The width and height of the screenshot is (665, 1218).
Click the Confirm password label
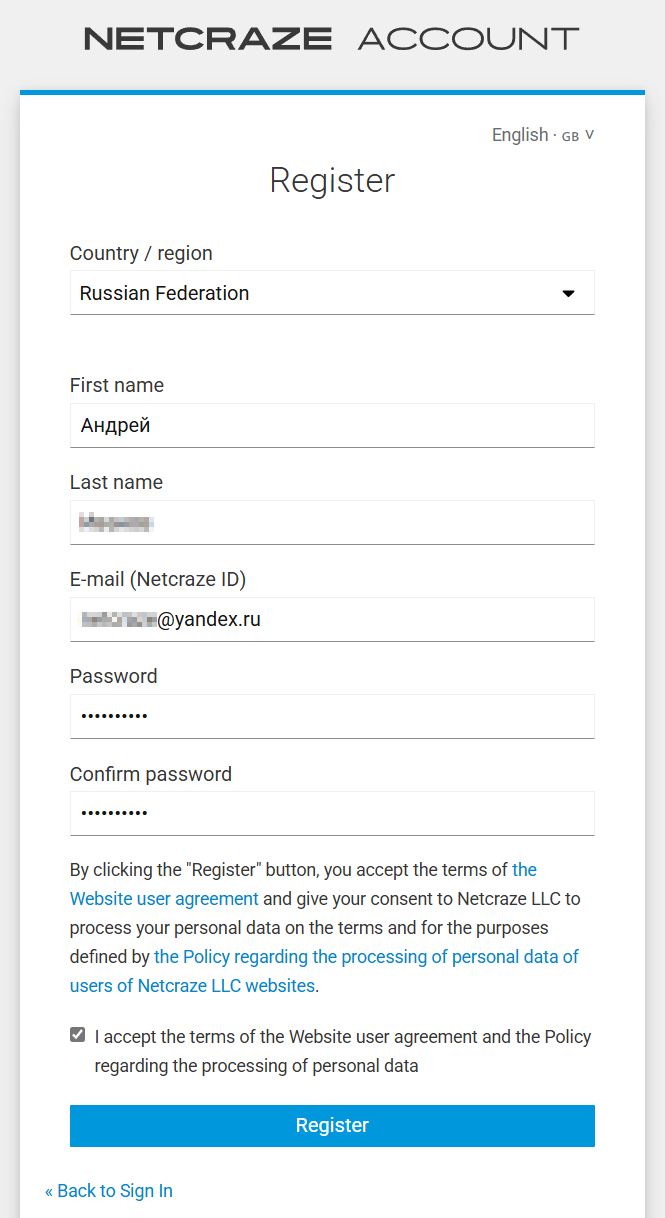pos(150,774)
